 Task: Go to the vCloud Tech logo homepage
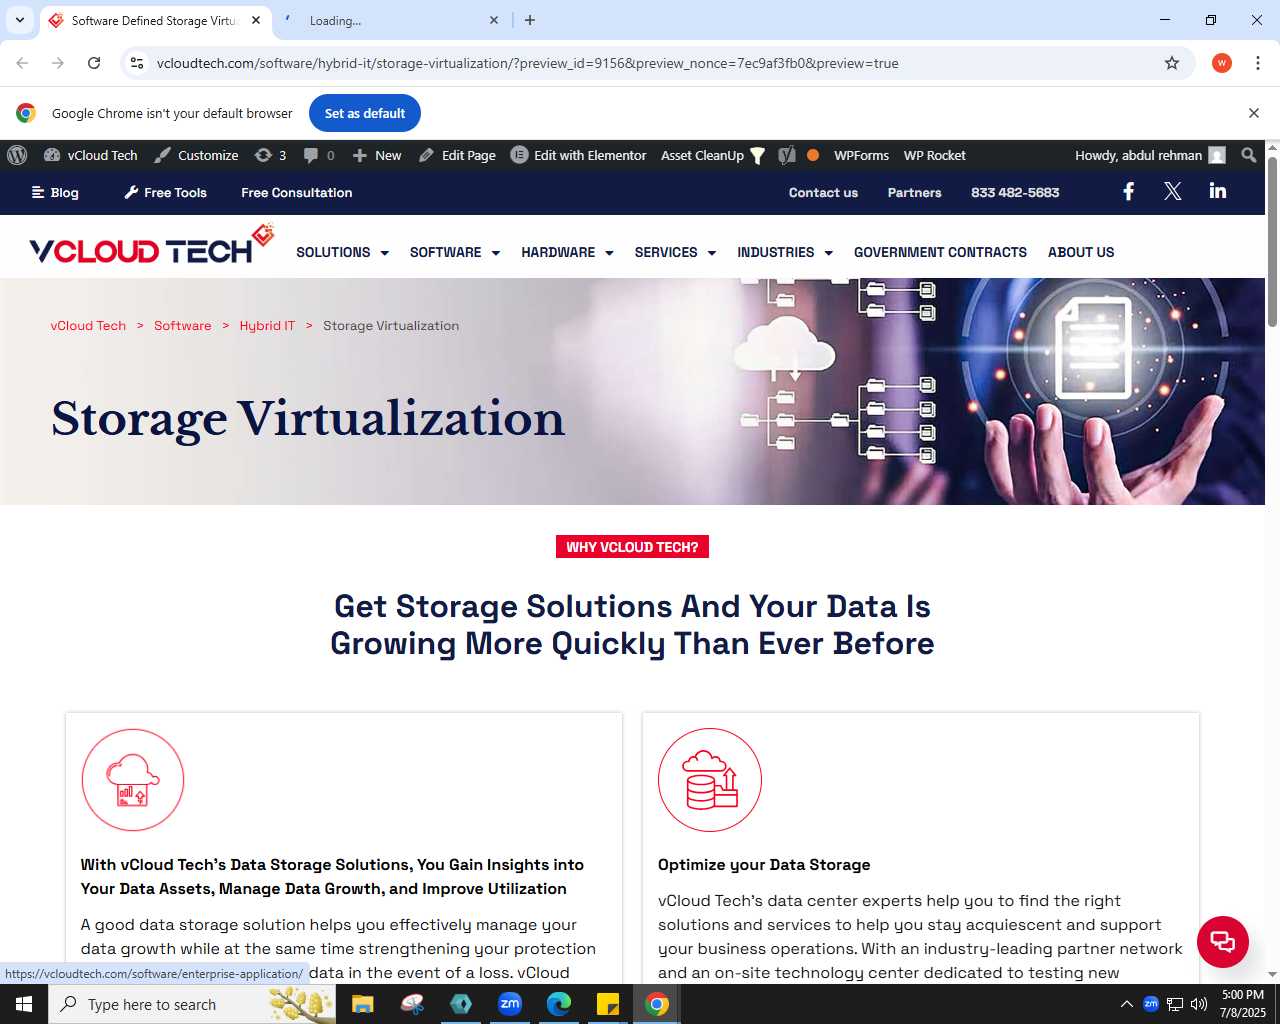[x=151, y=246]
